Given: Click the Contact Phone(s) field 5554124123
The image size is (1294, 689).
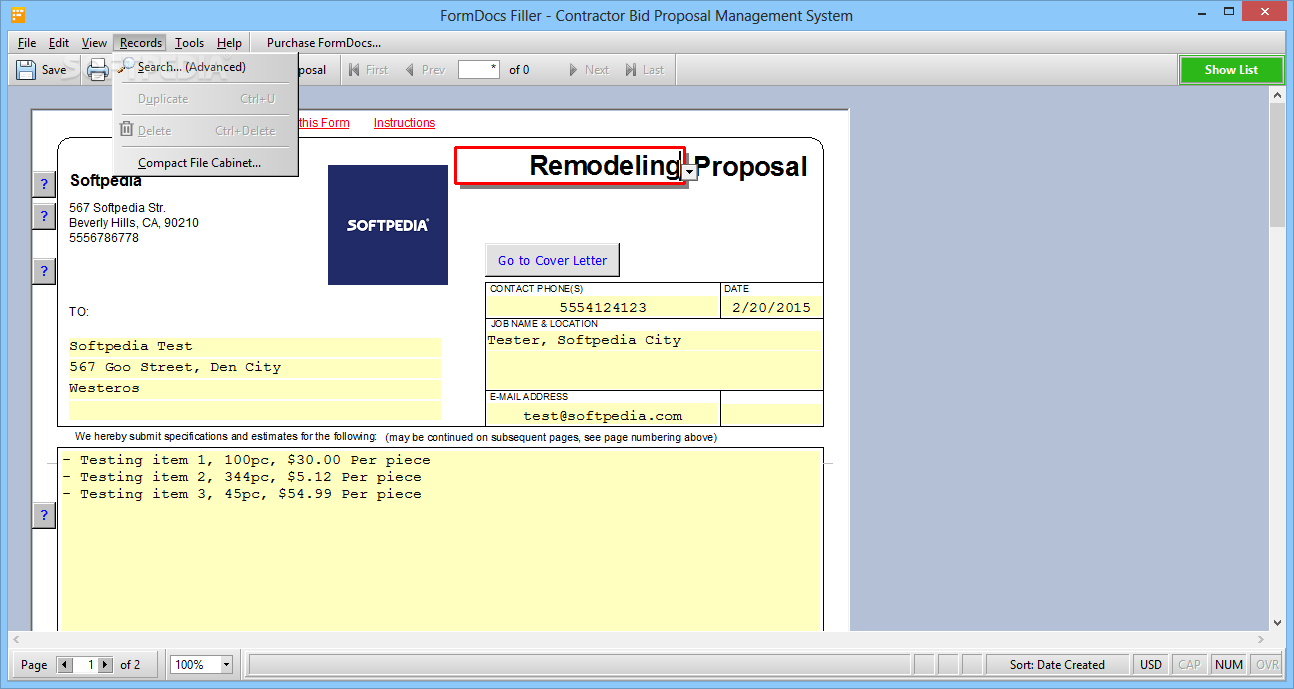Looking at the screenshot, I should 603,307.
